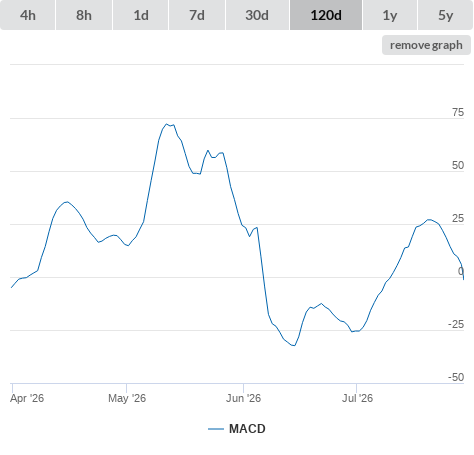Click the Jul '26 axis label
The width and height of the screenshot is (474, 455).
(x=357, y=398)
